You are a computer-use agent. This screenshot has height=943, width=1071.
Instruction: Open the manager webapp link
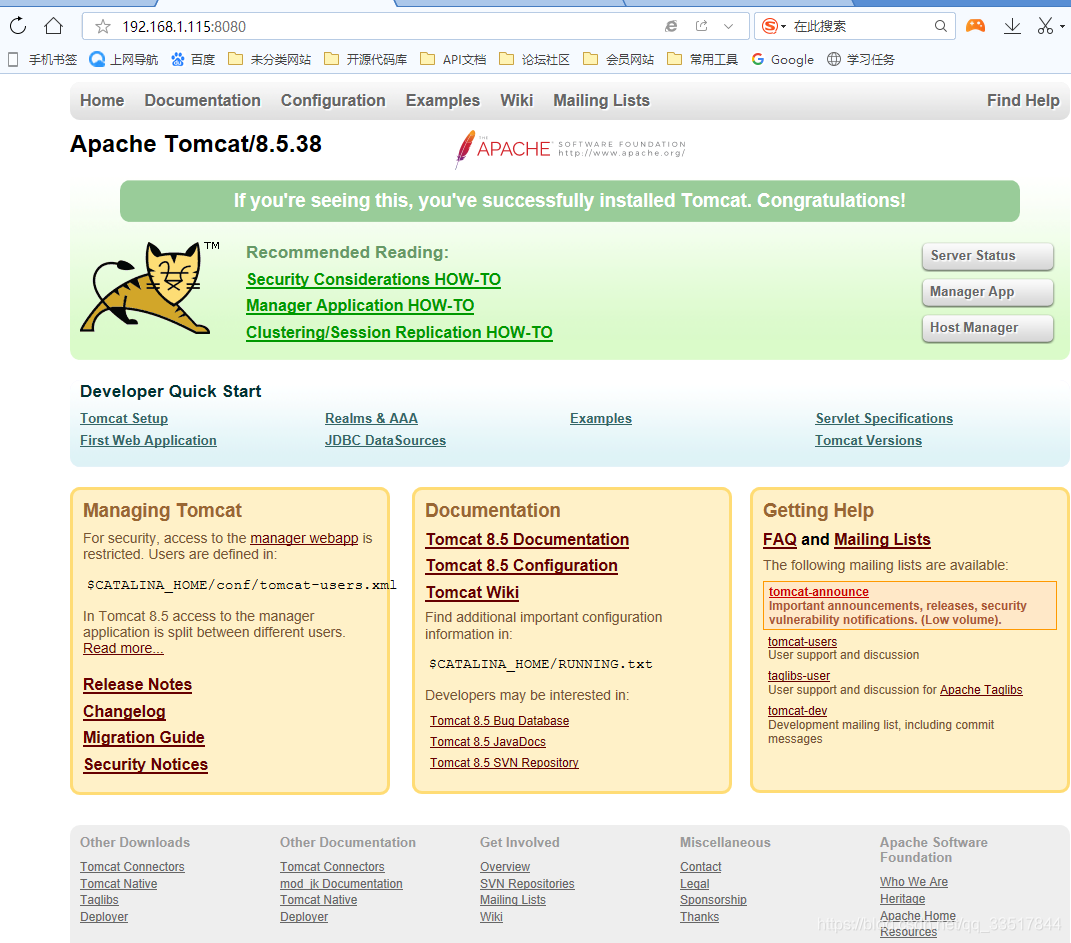[x=304, y=538]
